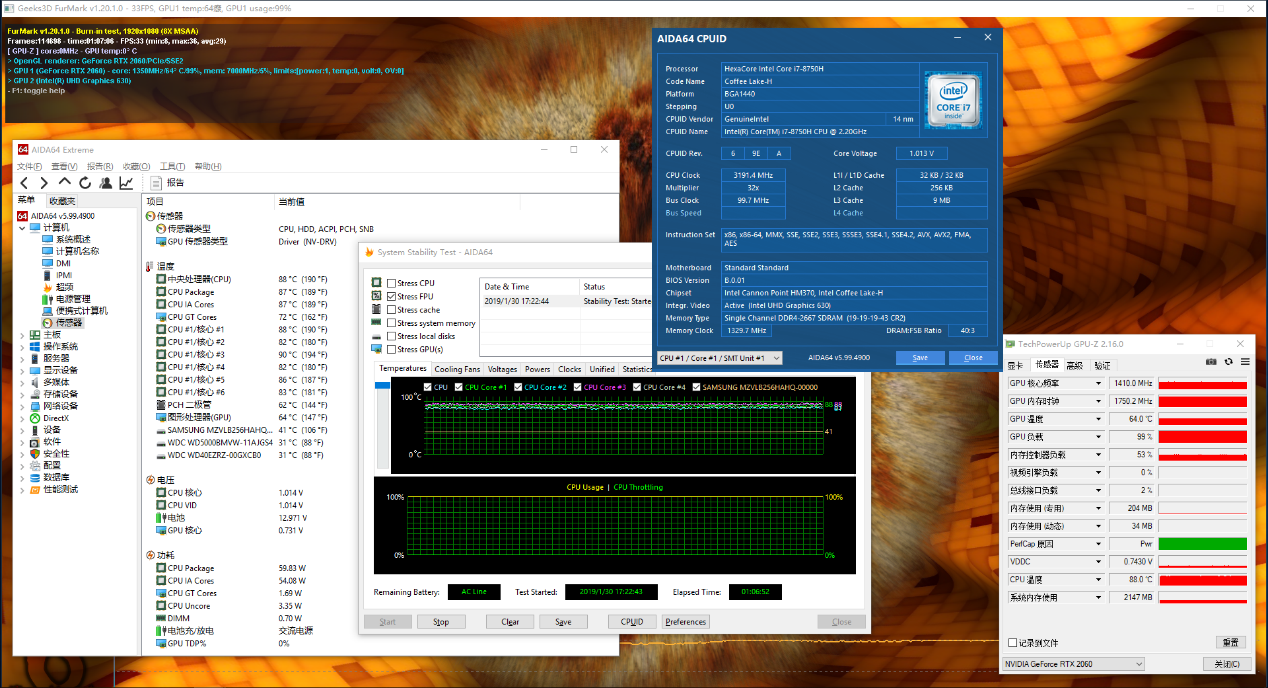Image resolution: width=1268 pixels, height=688 pixels.
Task: Toggle CPU Core #3 graph checkbox
Action: coord(578,387)
